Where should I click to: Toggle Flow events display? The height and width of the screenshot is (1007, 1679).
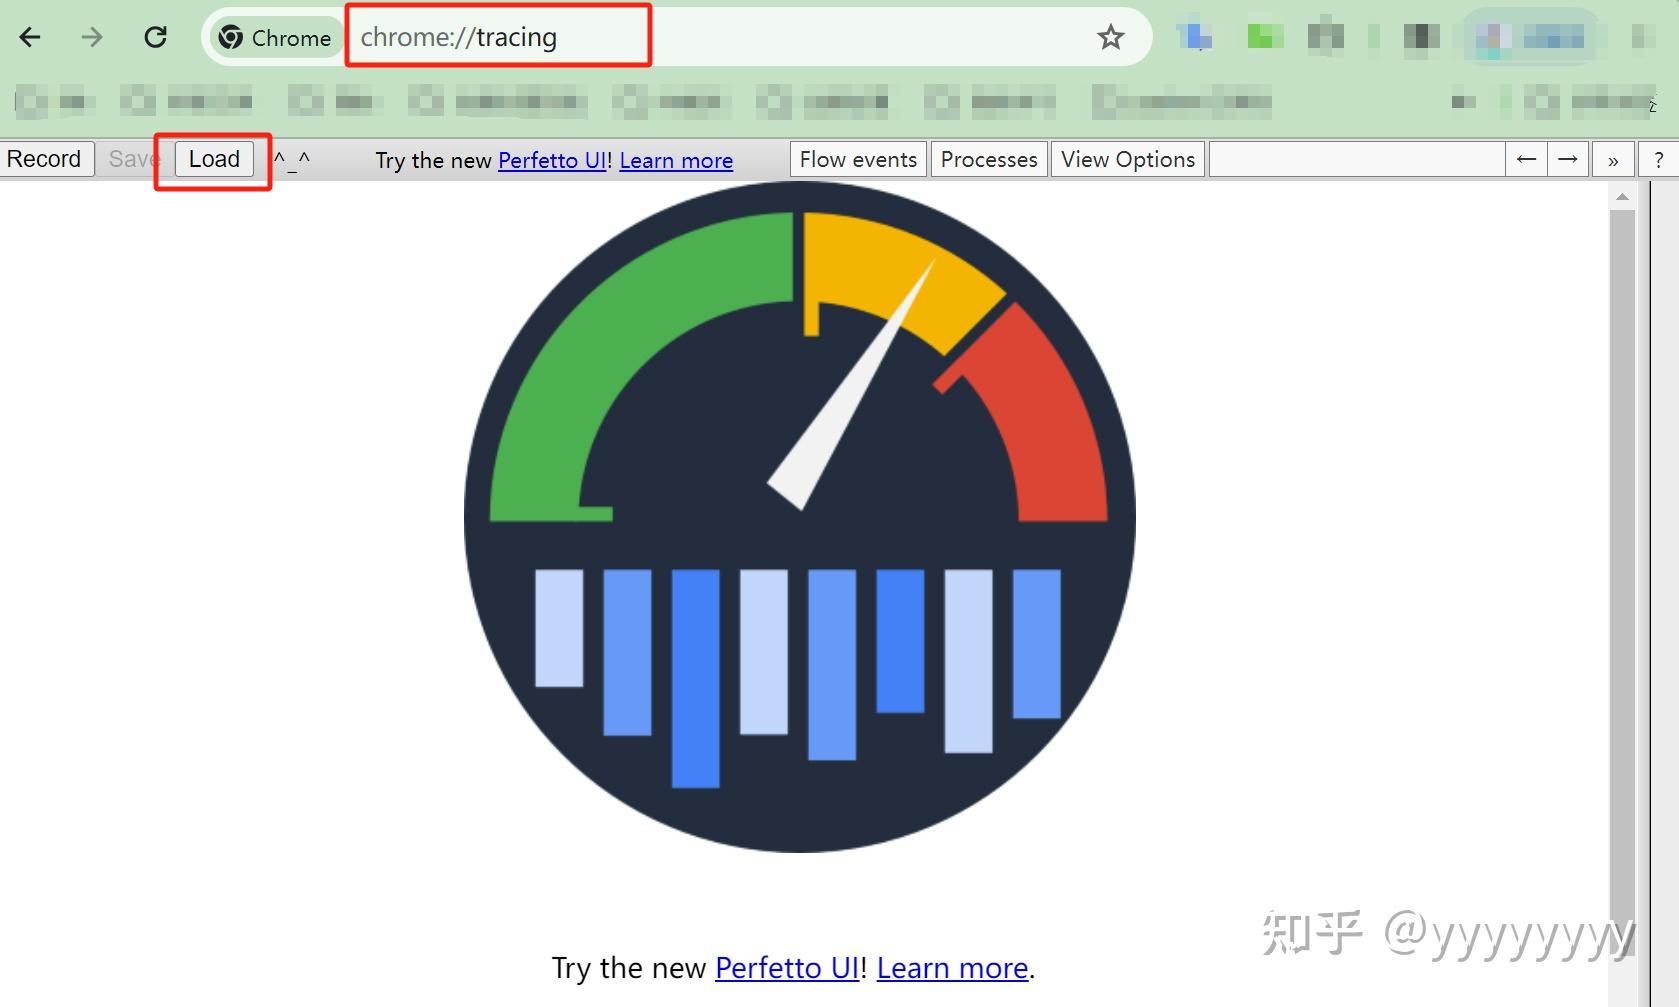857,159
